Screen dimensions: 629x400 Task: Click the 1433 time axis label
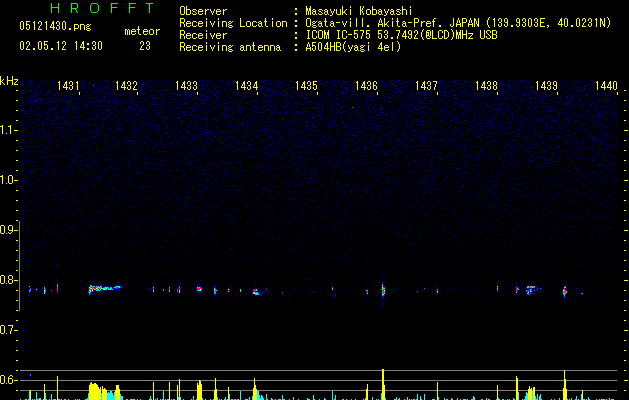coord(187,86)
